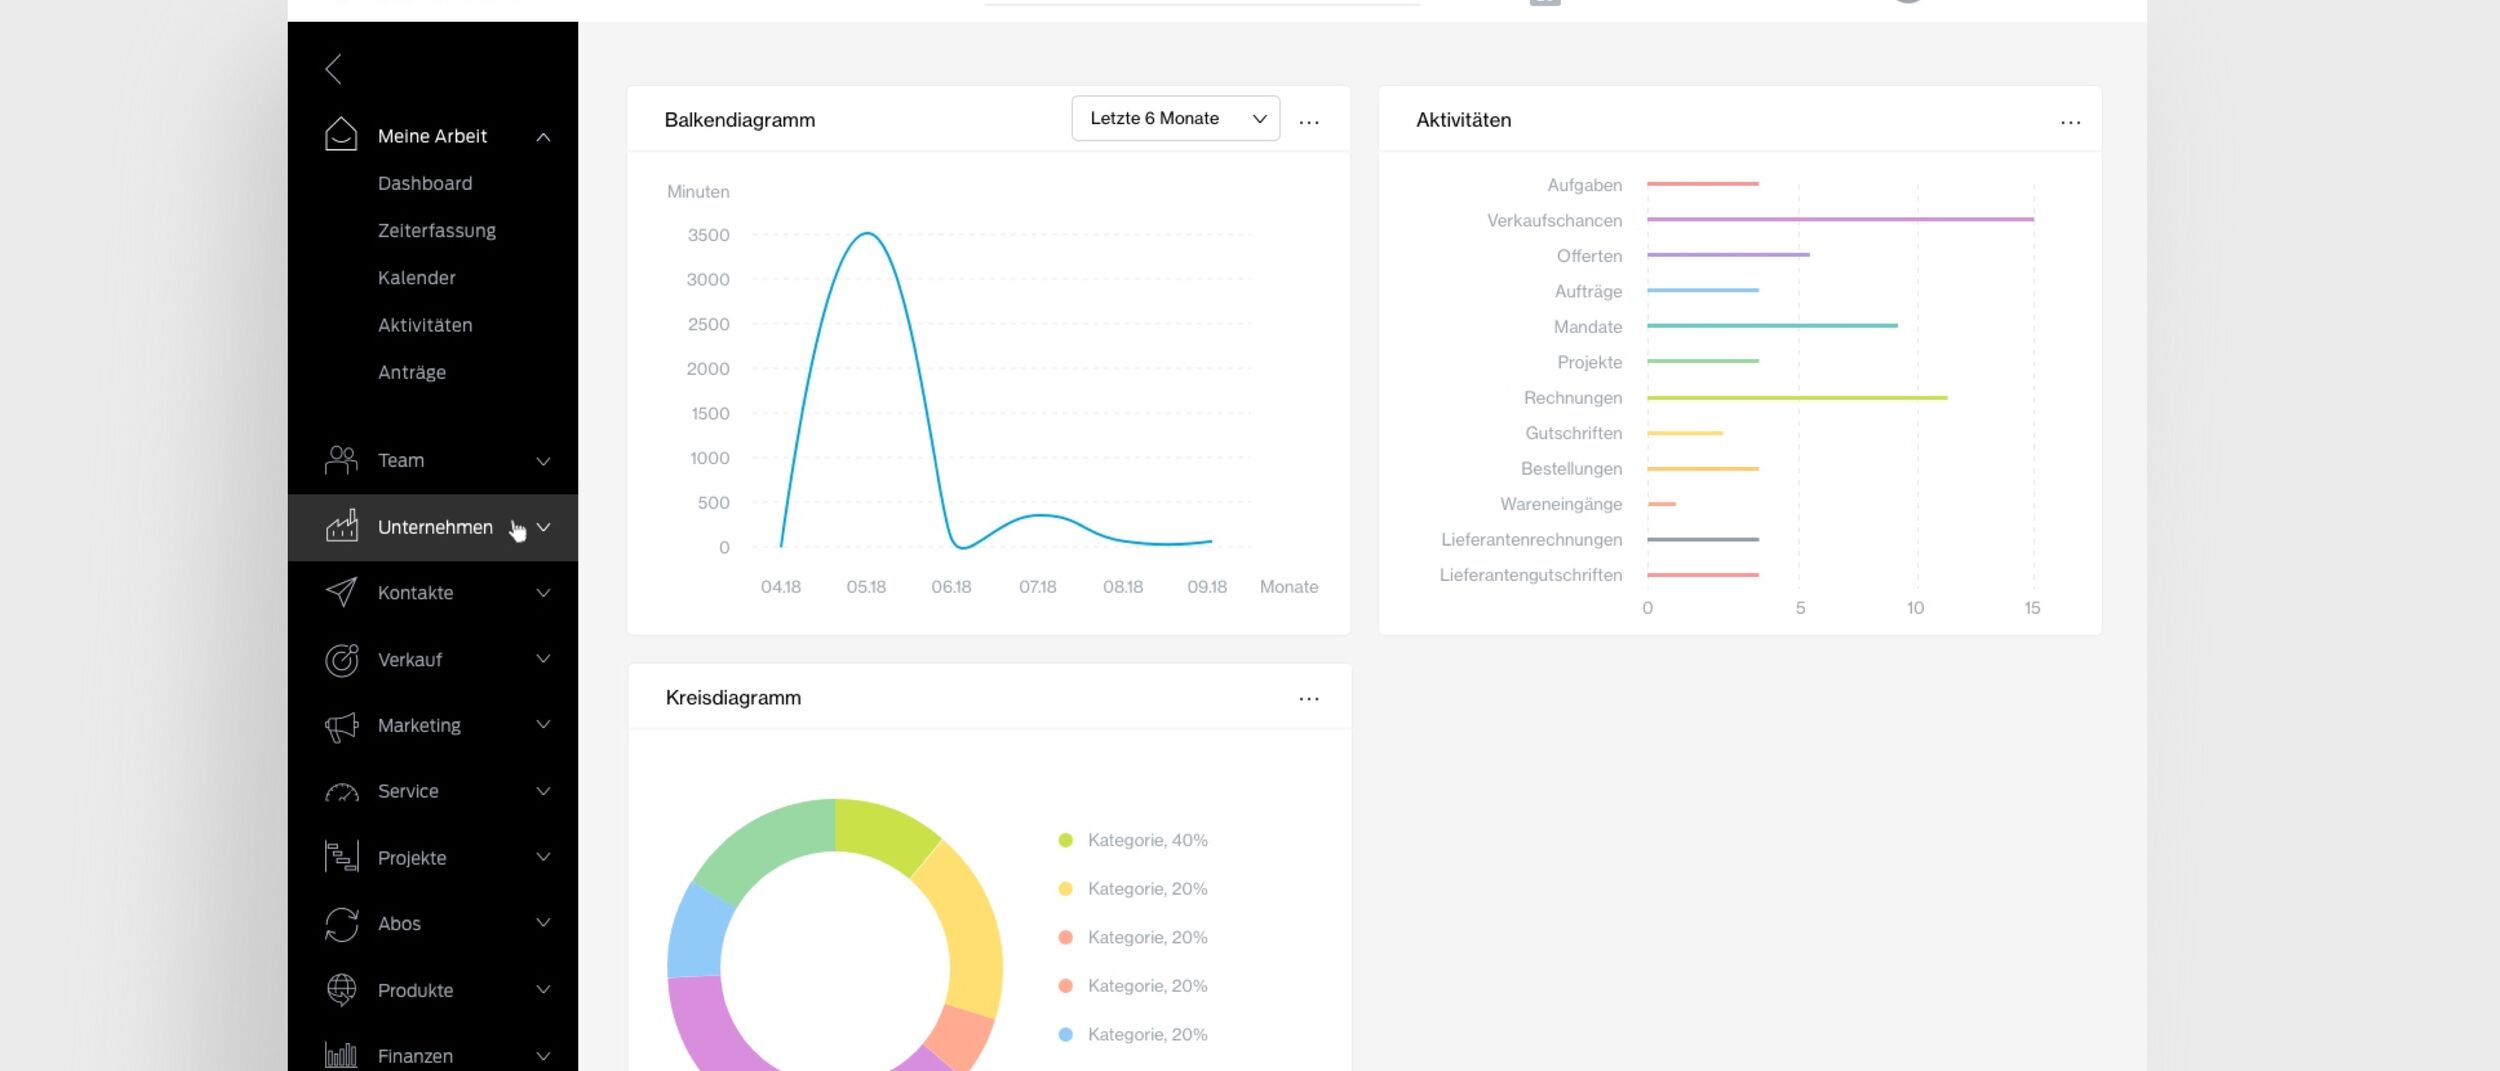Click the Abos refresh icon
Screen dimensions: 2500x1071
[341, 924]
